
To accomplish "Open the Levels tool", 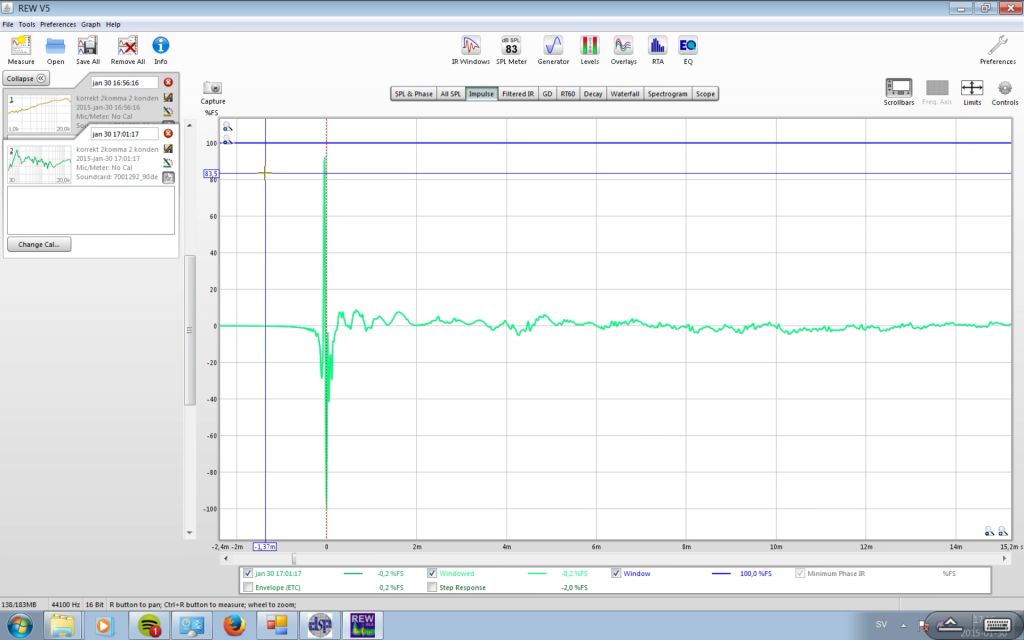I will tap(590, 46).
